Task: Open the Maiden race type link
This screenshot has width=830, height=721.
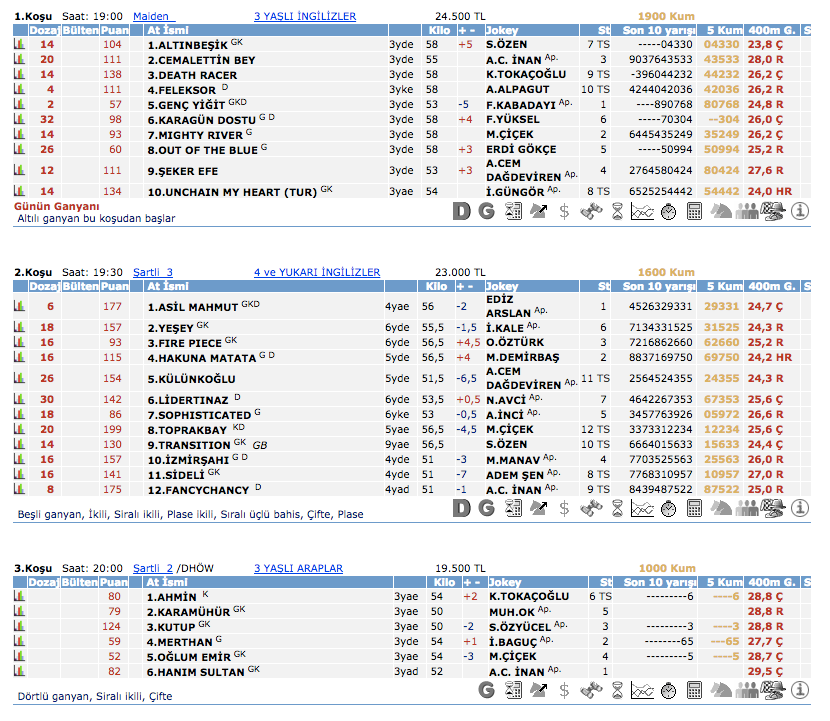Action: tap(153, 17)
